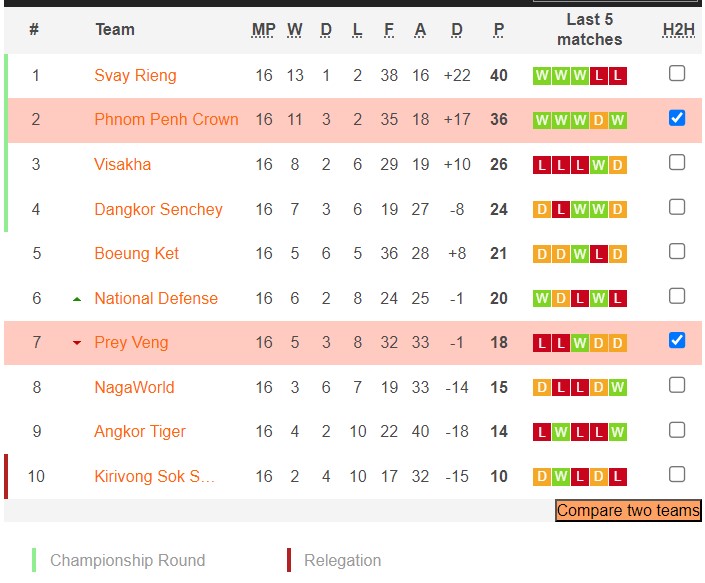This screenshot has width=705, height=583.
Task: Open the Phnom Penh Crown team link
Action: coord(166,120)
